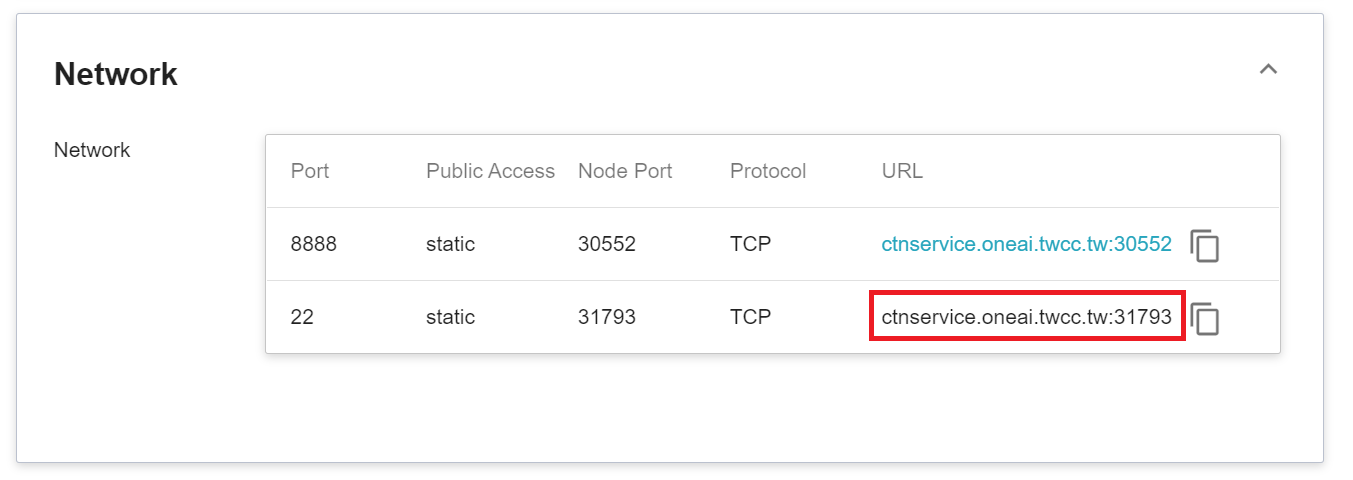1353x480 pixels.
Task: Click the URL column header
Action: [902, 171]
